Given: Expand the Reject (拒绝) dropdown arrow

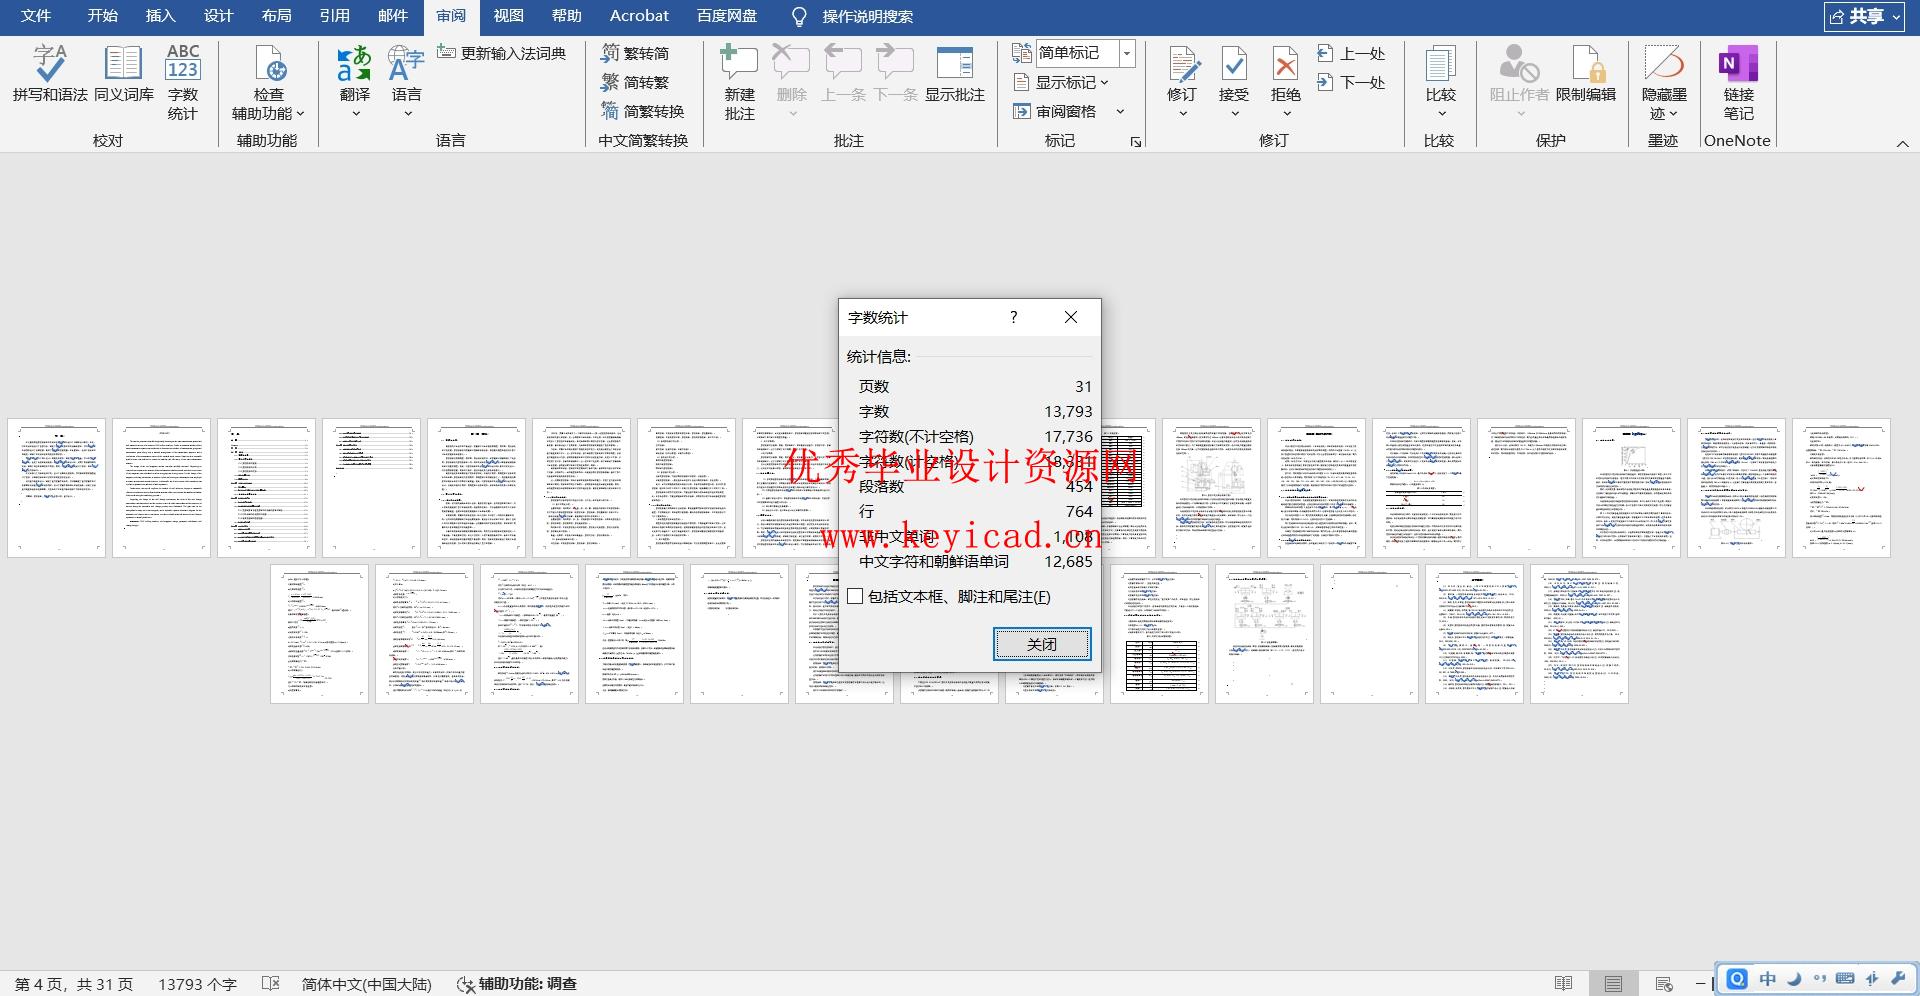Looking at the screenshot, I should point(1286,113).
